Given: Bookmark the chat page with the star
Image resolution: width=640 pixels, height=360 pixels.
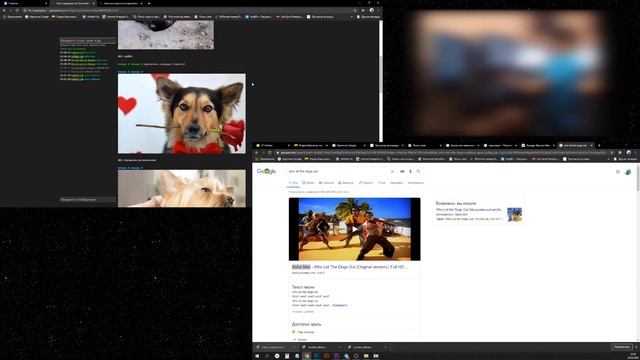Looking at the screenshot, I should [355, 10].
